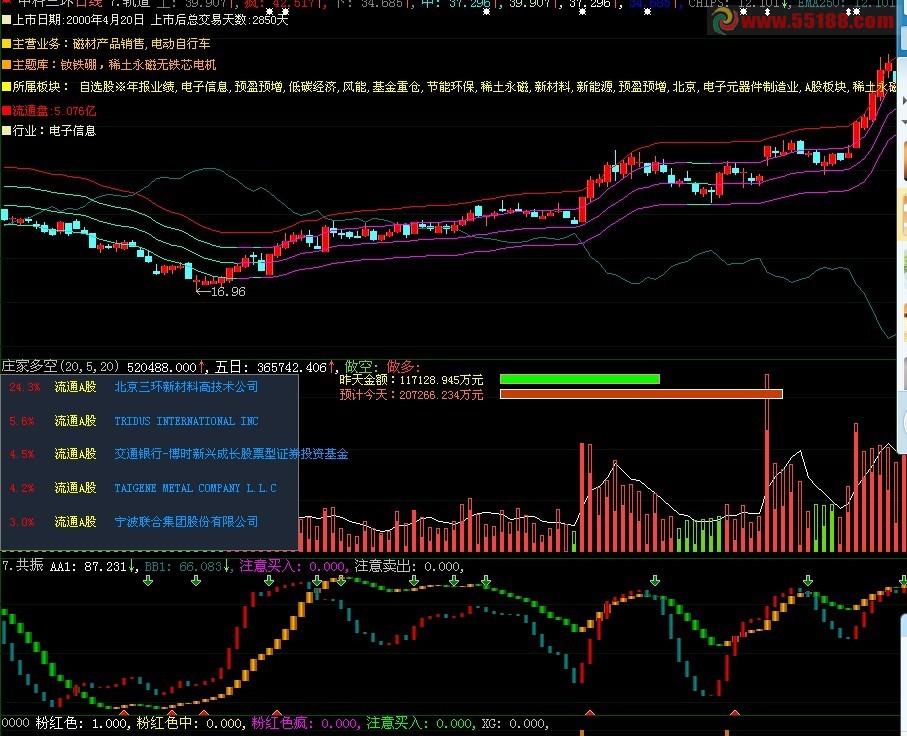The image size is (907, 736).
Task: Click the 预计今天：207266.234万元 text
Action: pos(411,395)
